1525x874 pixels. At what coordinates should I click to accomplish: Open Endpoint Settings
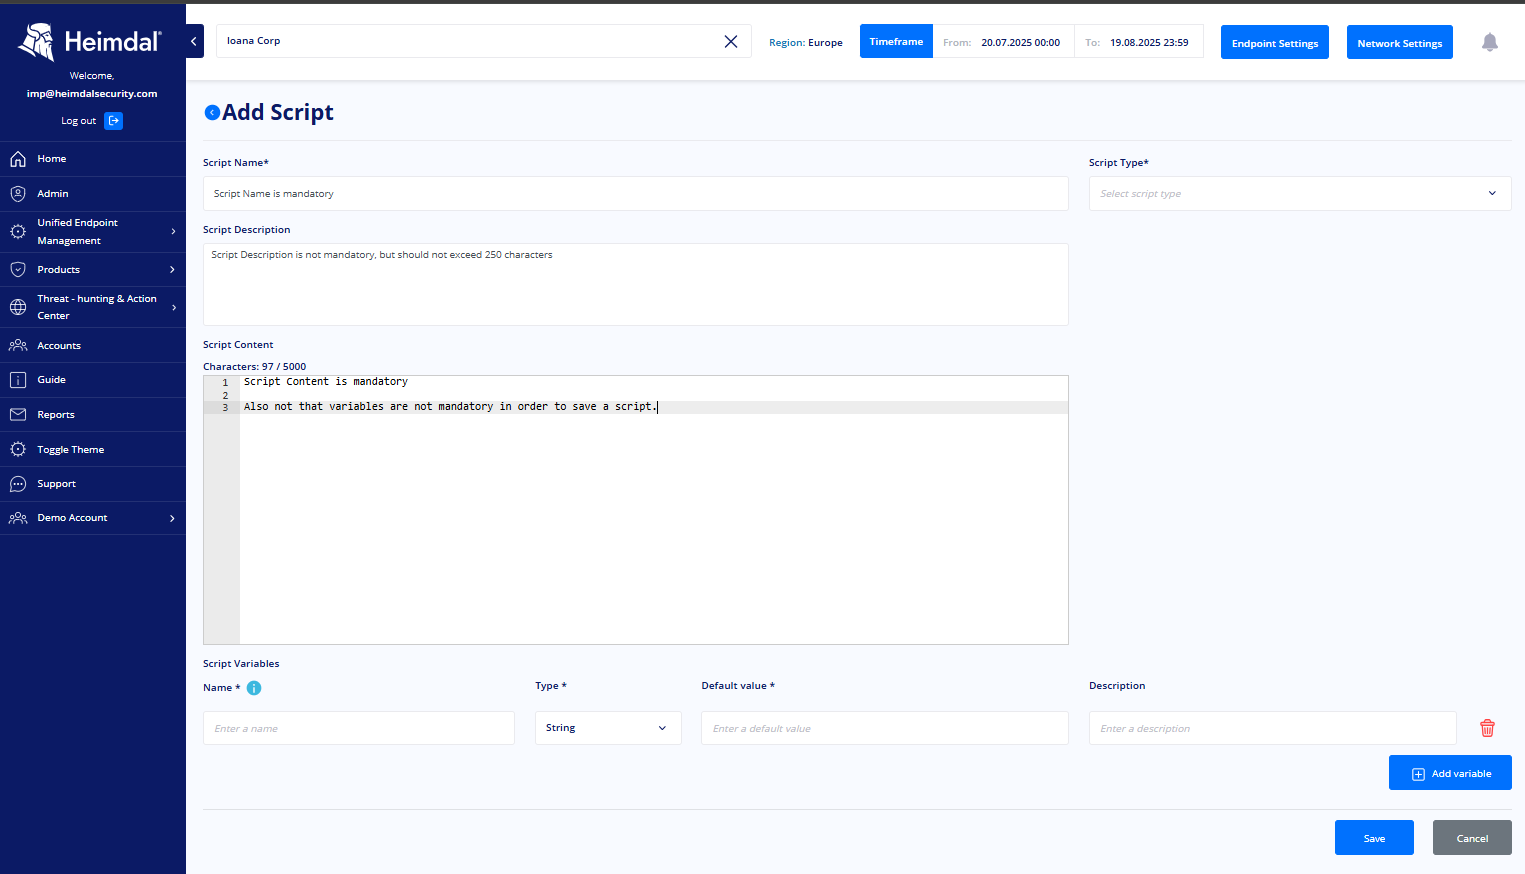1274,43
